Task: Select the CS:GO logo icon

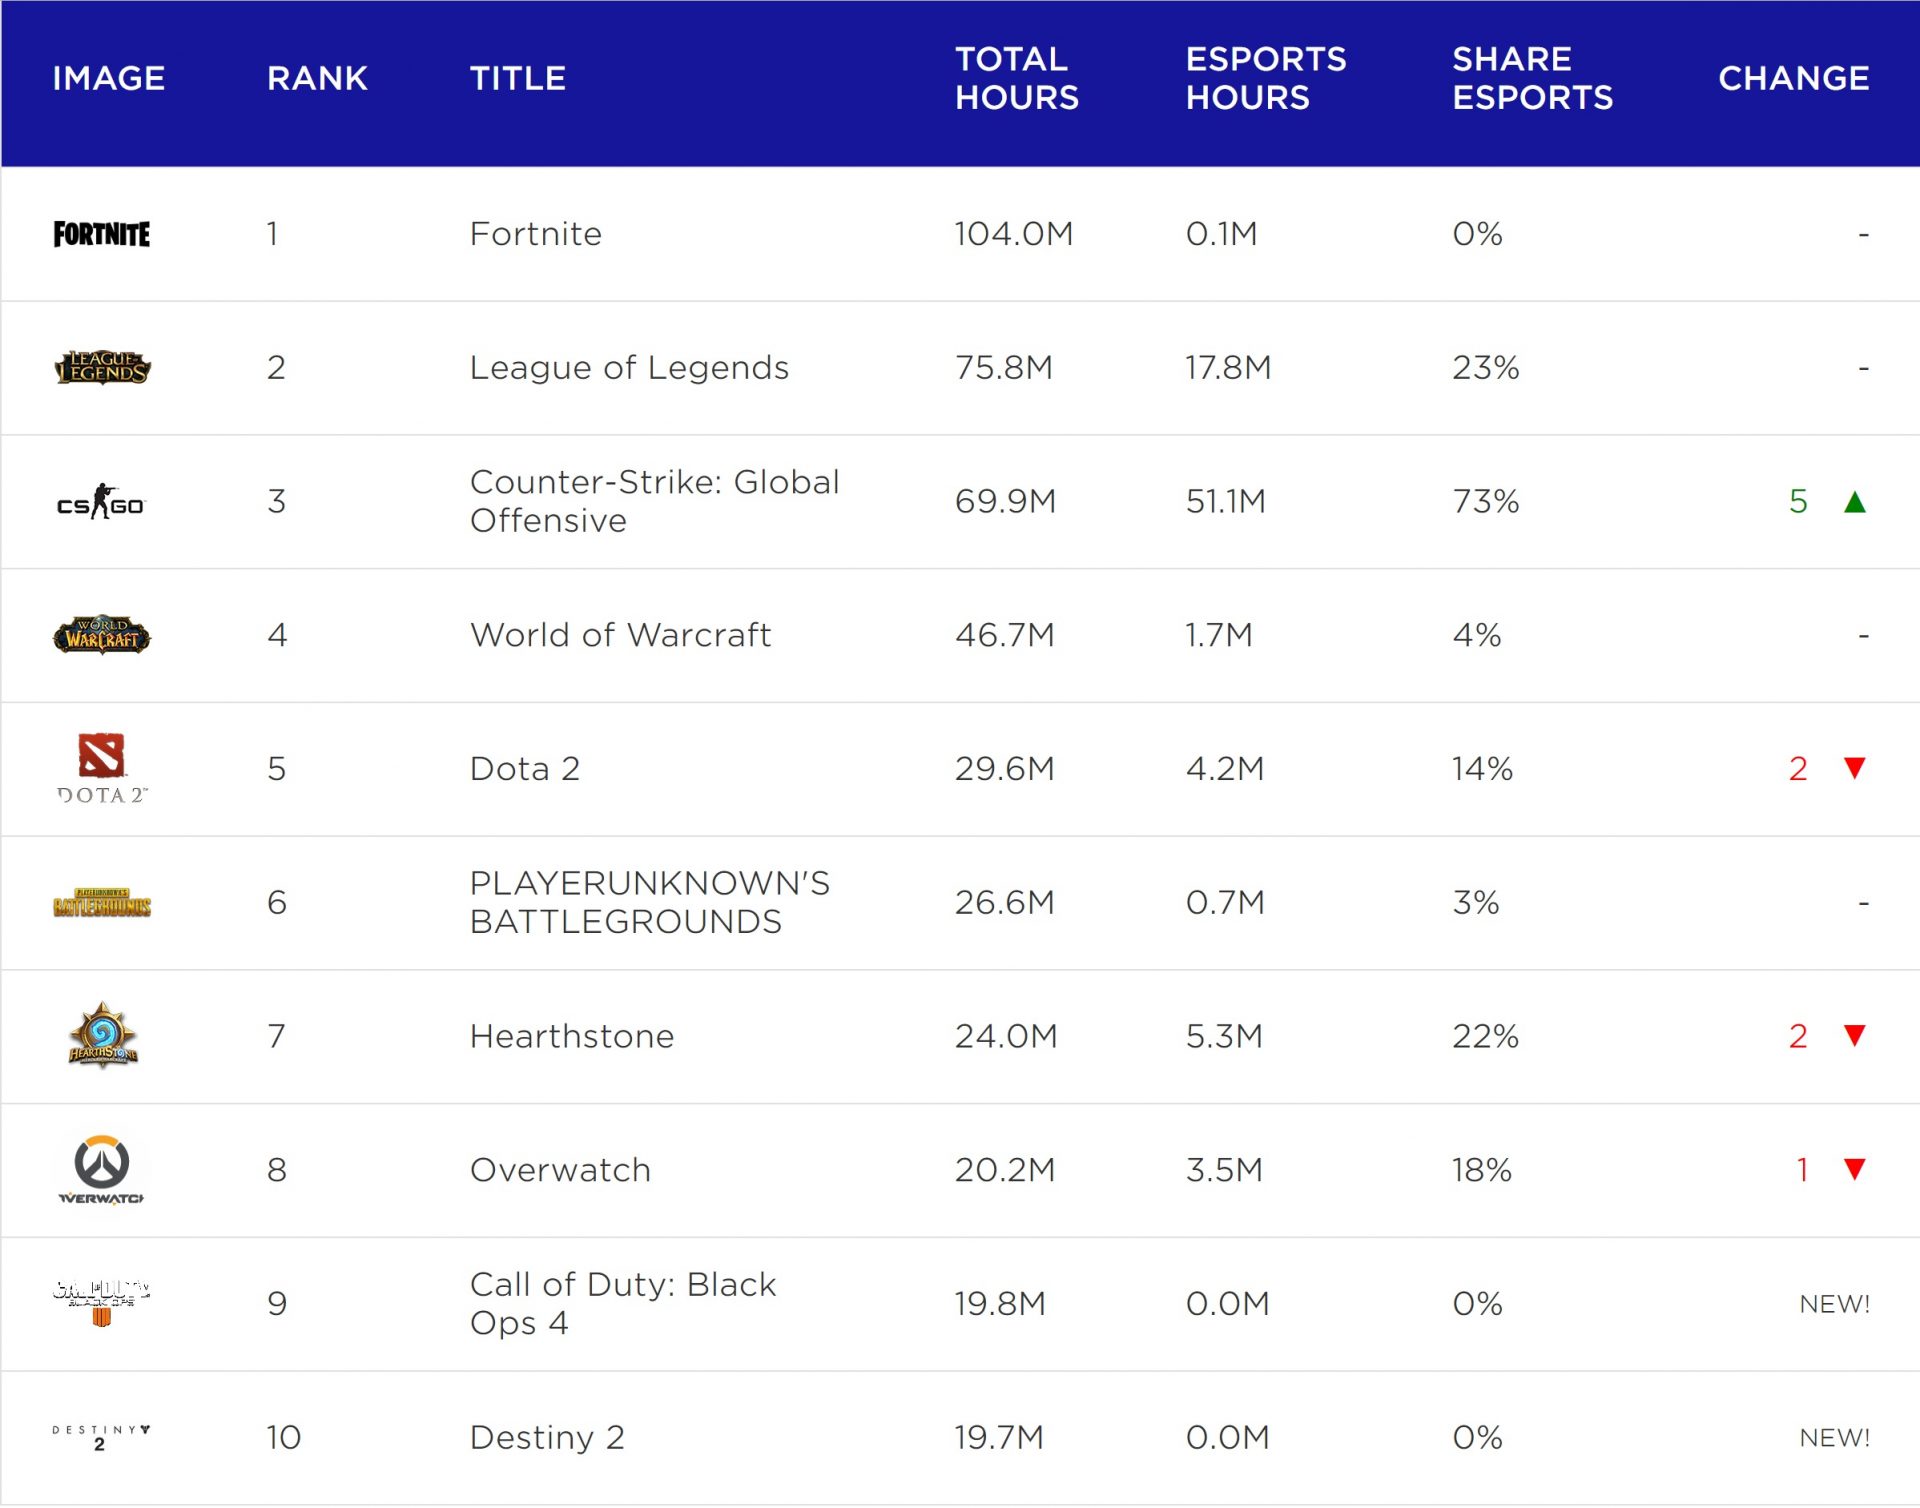Action: click(101, 502)
